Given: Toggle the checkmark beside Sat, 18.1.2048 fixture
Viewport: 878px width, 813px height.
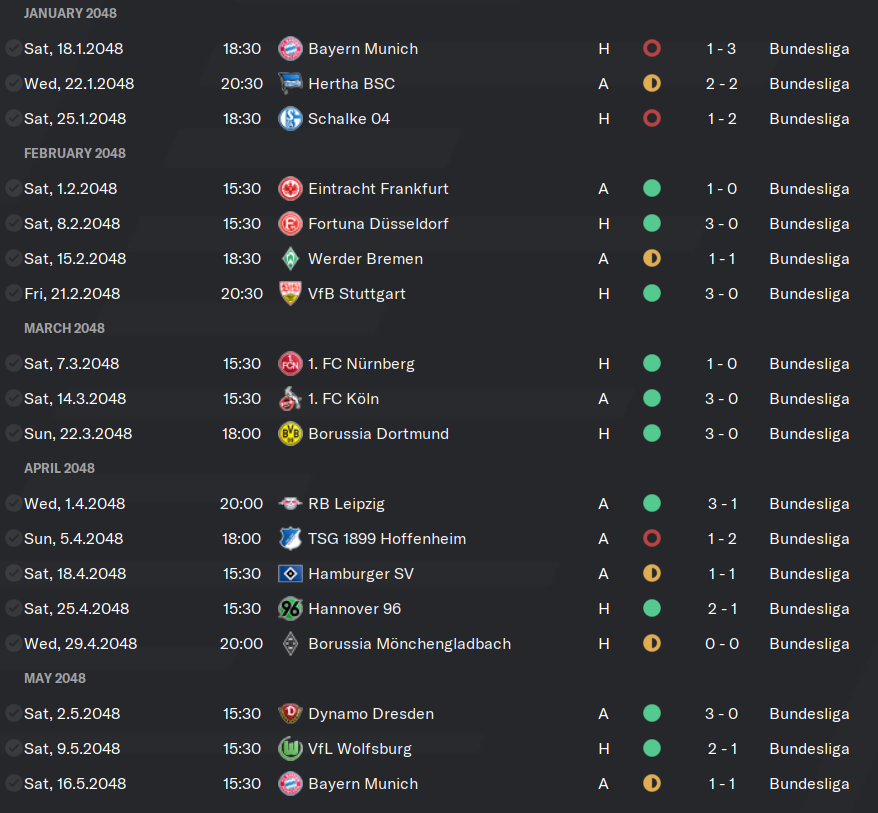Looking at the screenshot, I should pos(13,48).
